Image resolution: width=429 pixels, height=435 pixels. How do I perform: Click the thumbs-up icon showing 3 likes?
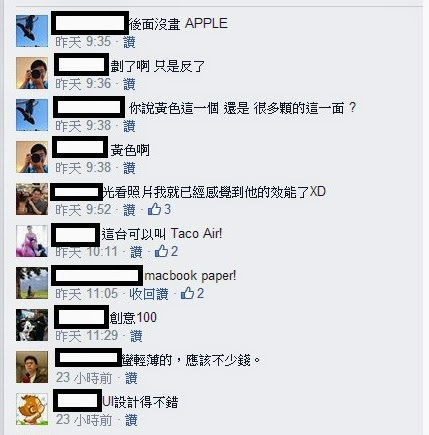point(154,209)
